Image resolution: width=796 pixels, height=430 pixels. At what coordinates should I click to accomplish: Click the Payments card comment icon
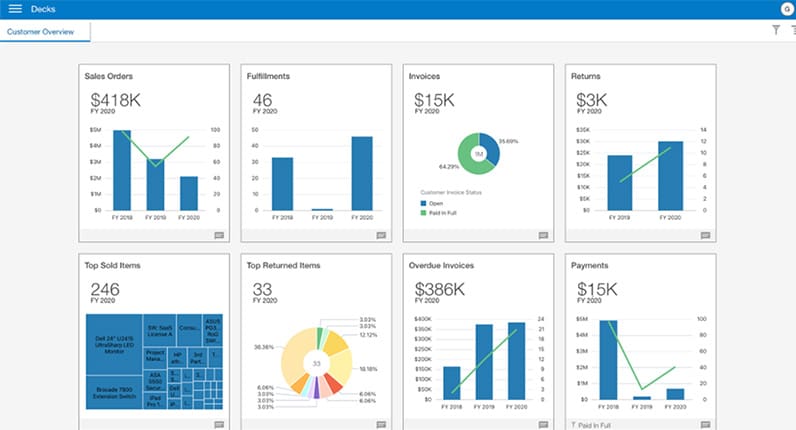(x=705, y=424)
